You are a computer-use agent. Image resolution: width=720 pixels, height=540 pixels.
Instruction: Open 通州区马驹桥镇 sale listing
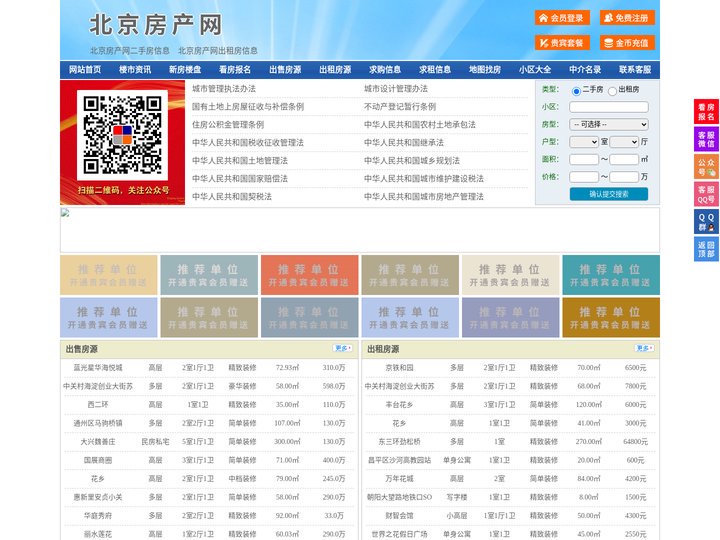click(x=98, y=423)
